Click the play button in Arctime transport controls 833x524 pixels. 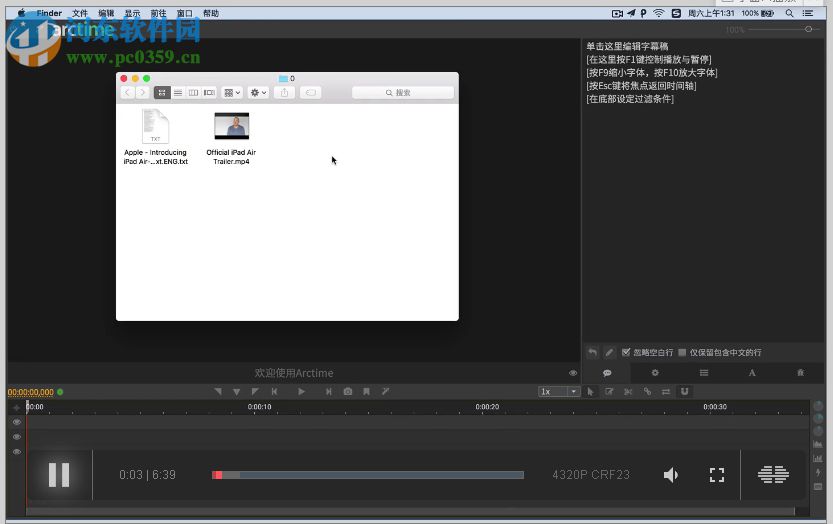(x=301, y=392)
